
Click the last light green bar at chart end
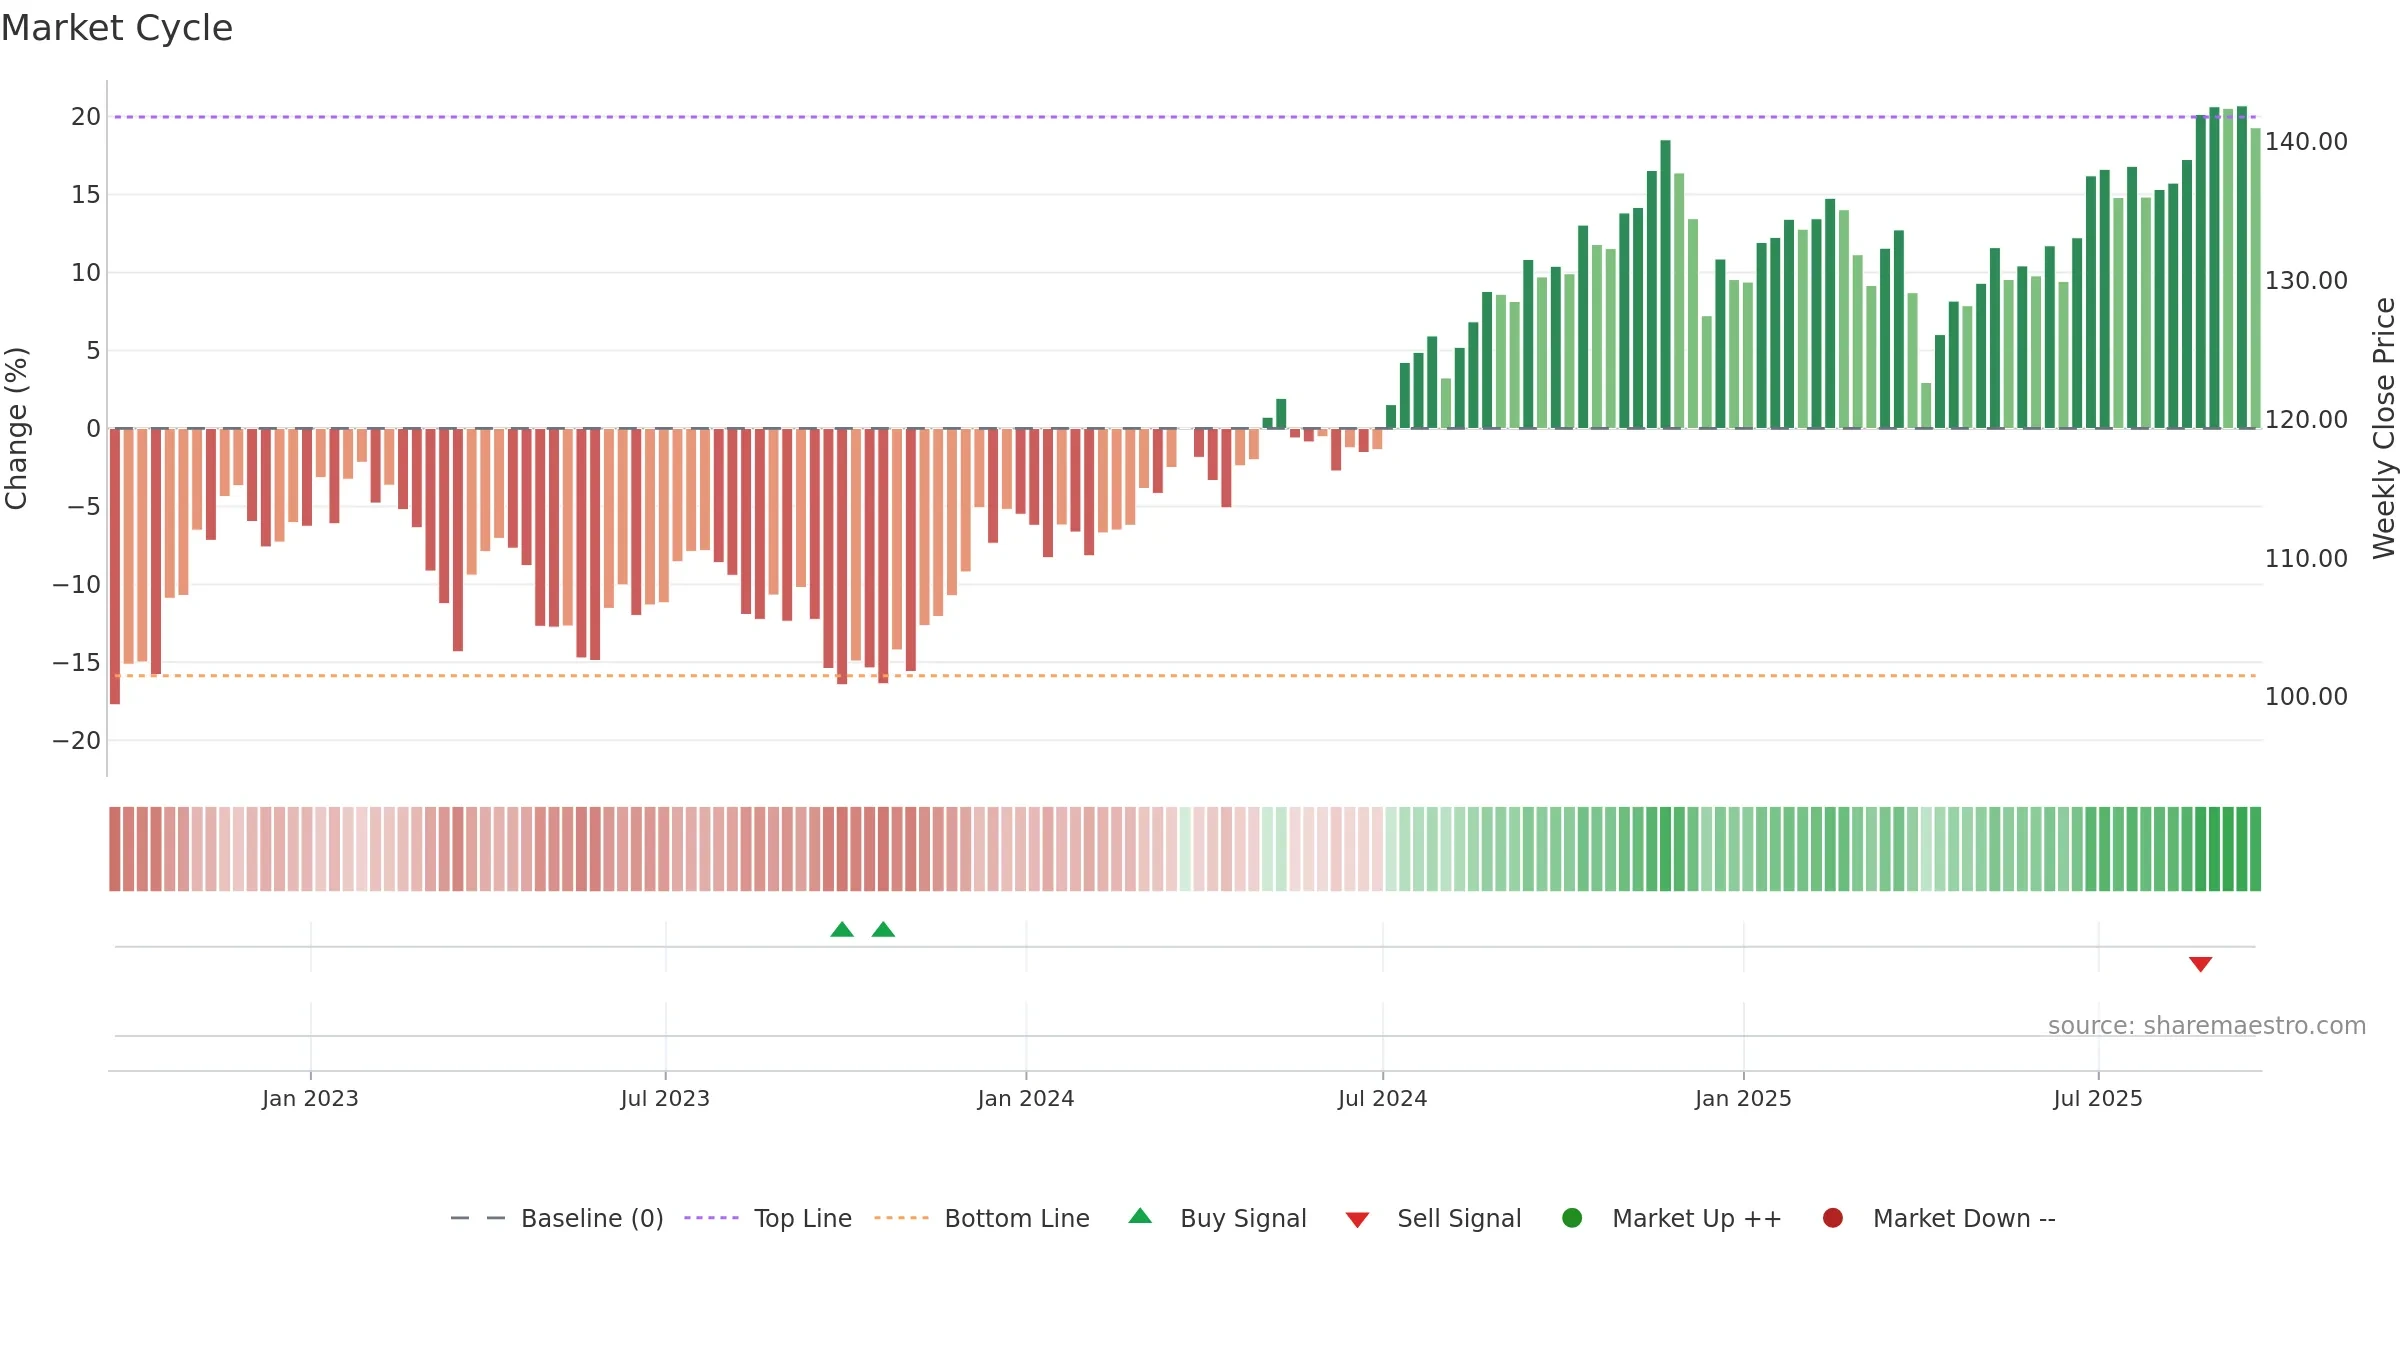pos(2255,278)
